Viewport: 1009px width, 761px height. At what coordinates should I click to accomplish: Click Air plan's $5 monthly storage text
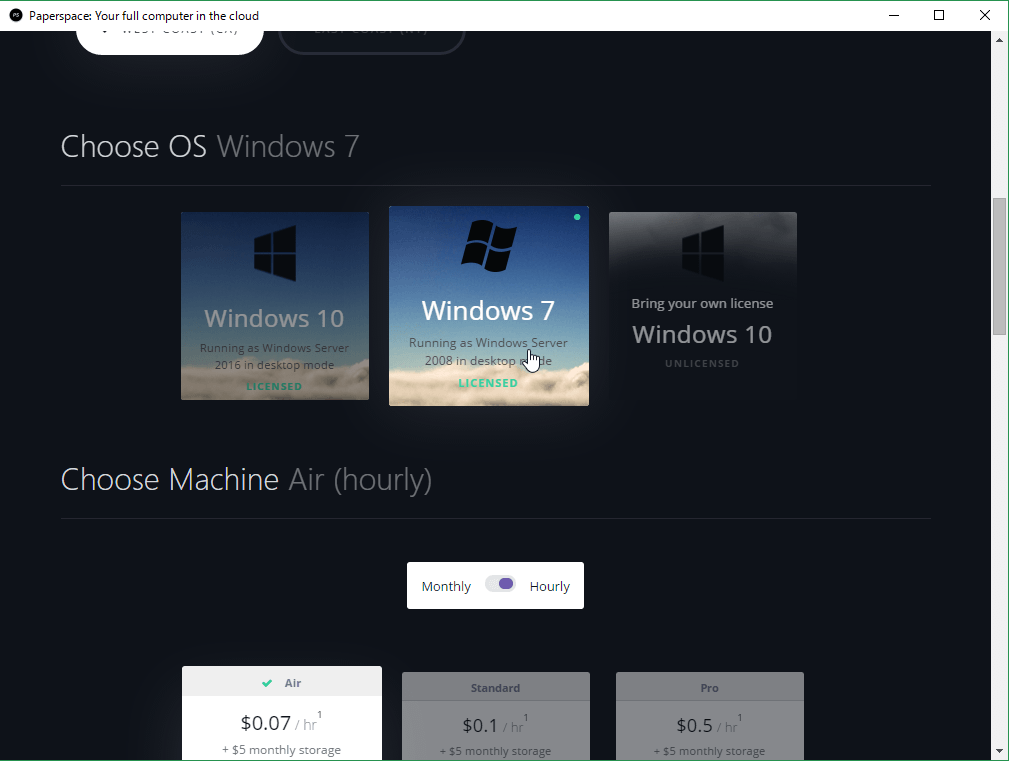[281, 750]
